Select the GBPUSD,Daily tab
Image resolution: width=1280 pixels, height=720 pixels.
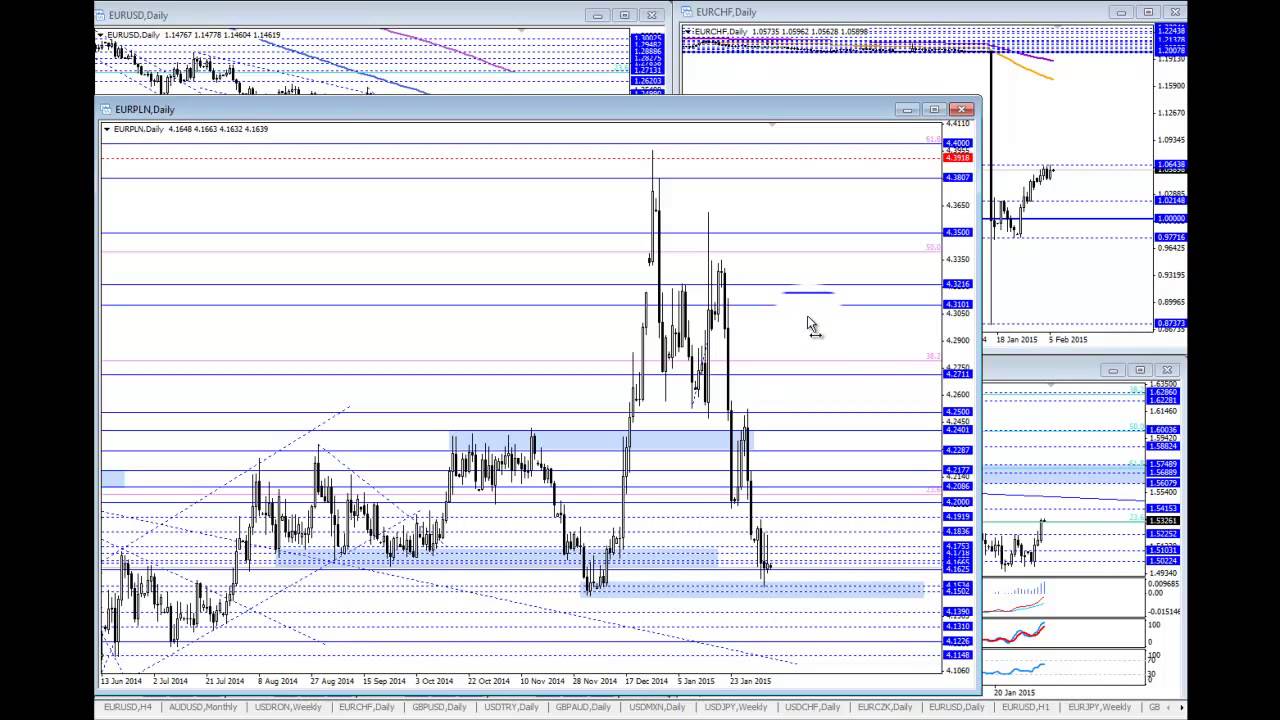point(439,707)
